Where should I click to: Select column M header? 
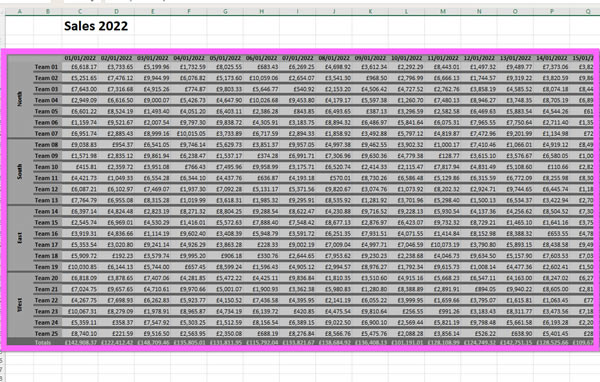click(443, 11)
